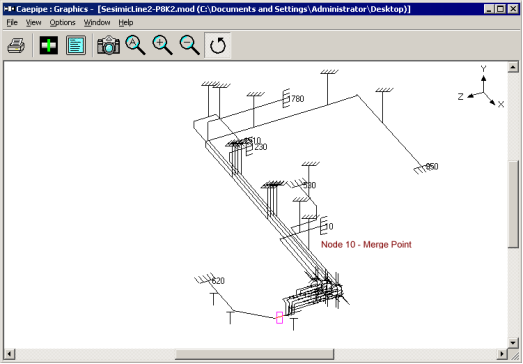The height and width of the screenshot is (364, 523).
Task: Open the Help menu
Action: tap(126, 23)
